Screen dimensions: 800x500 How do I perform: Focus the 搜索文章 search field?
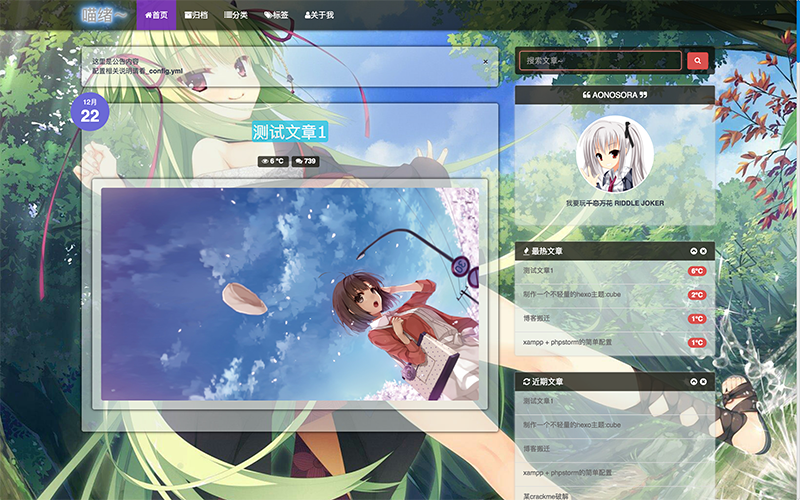(x=600, y=61)
